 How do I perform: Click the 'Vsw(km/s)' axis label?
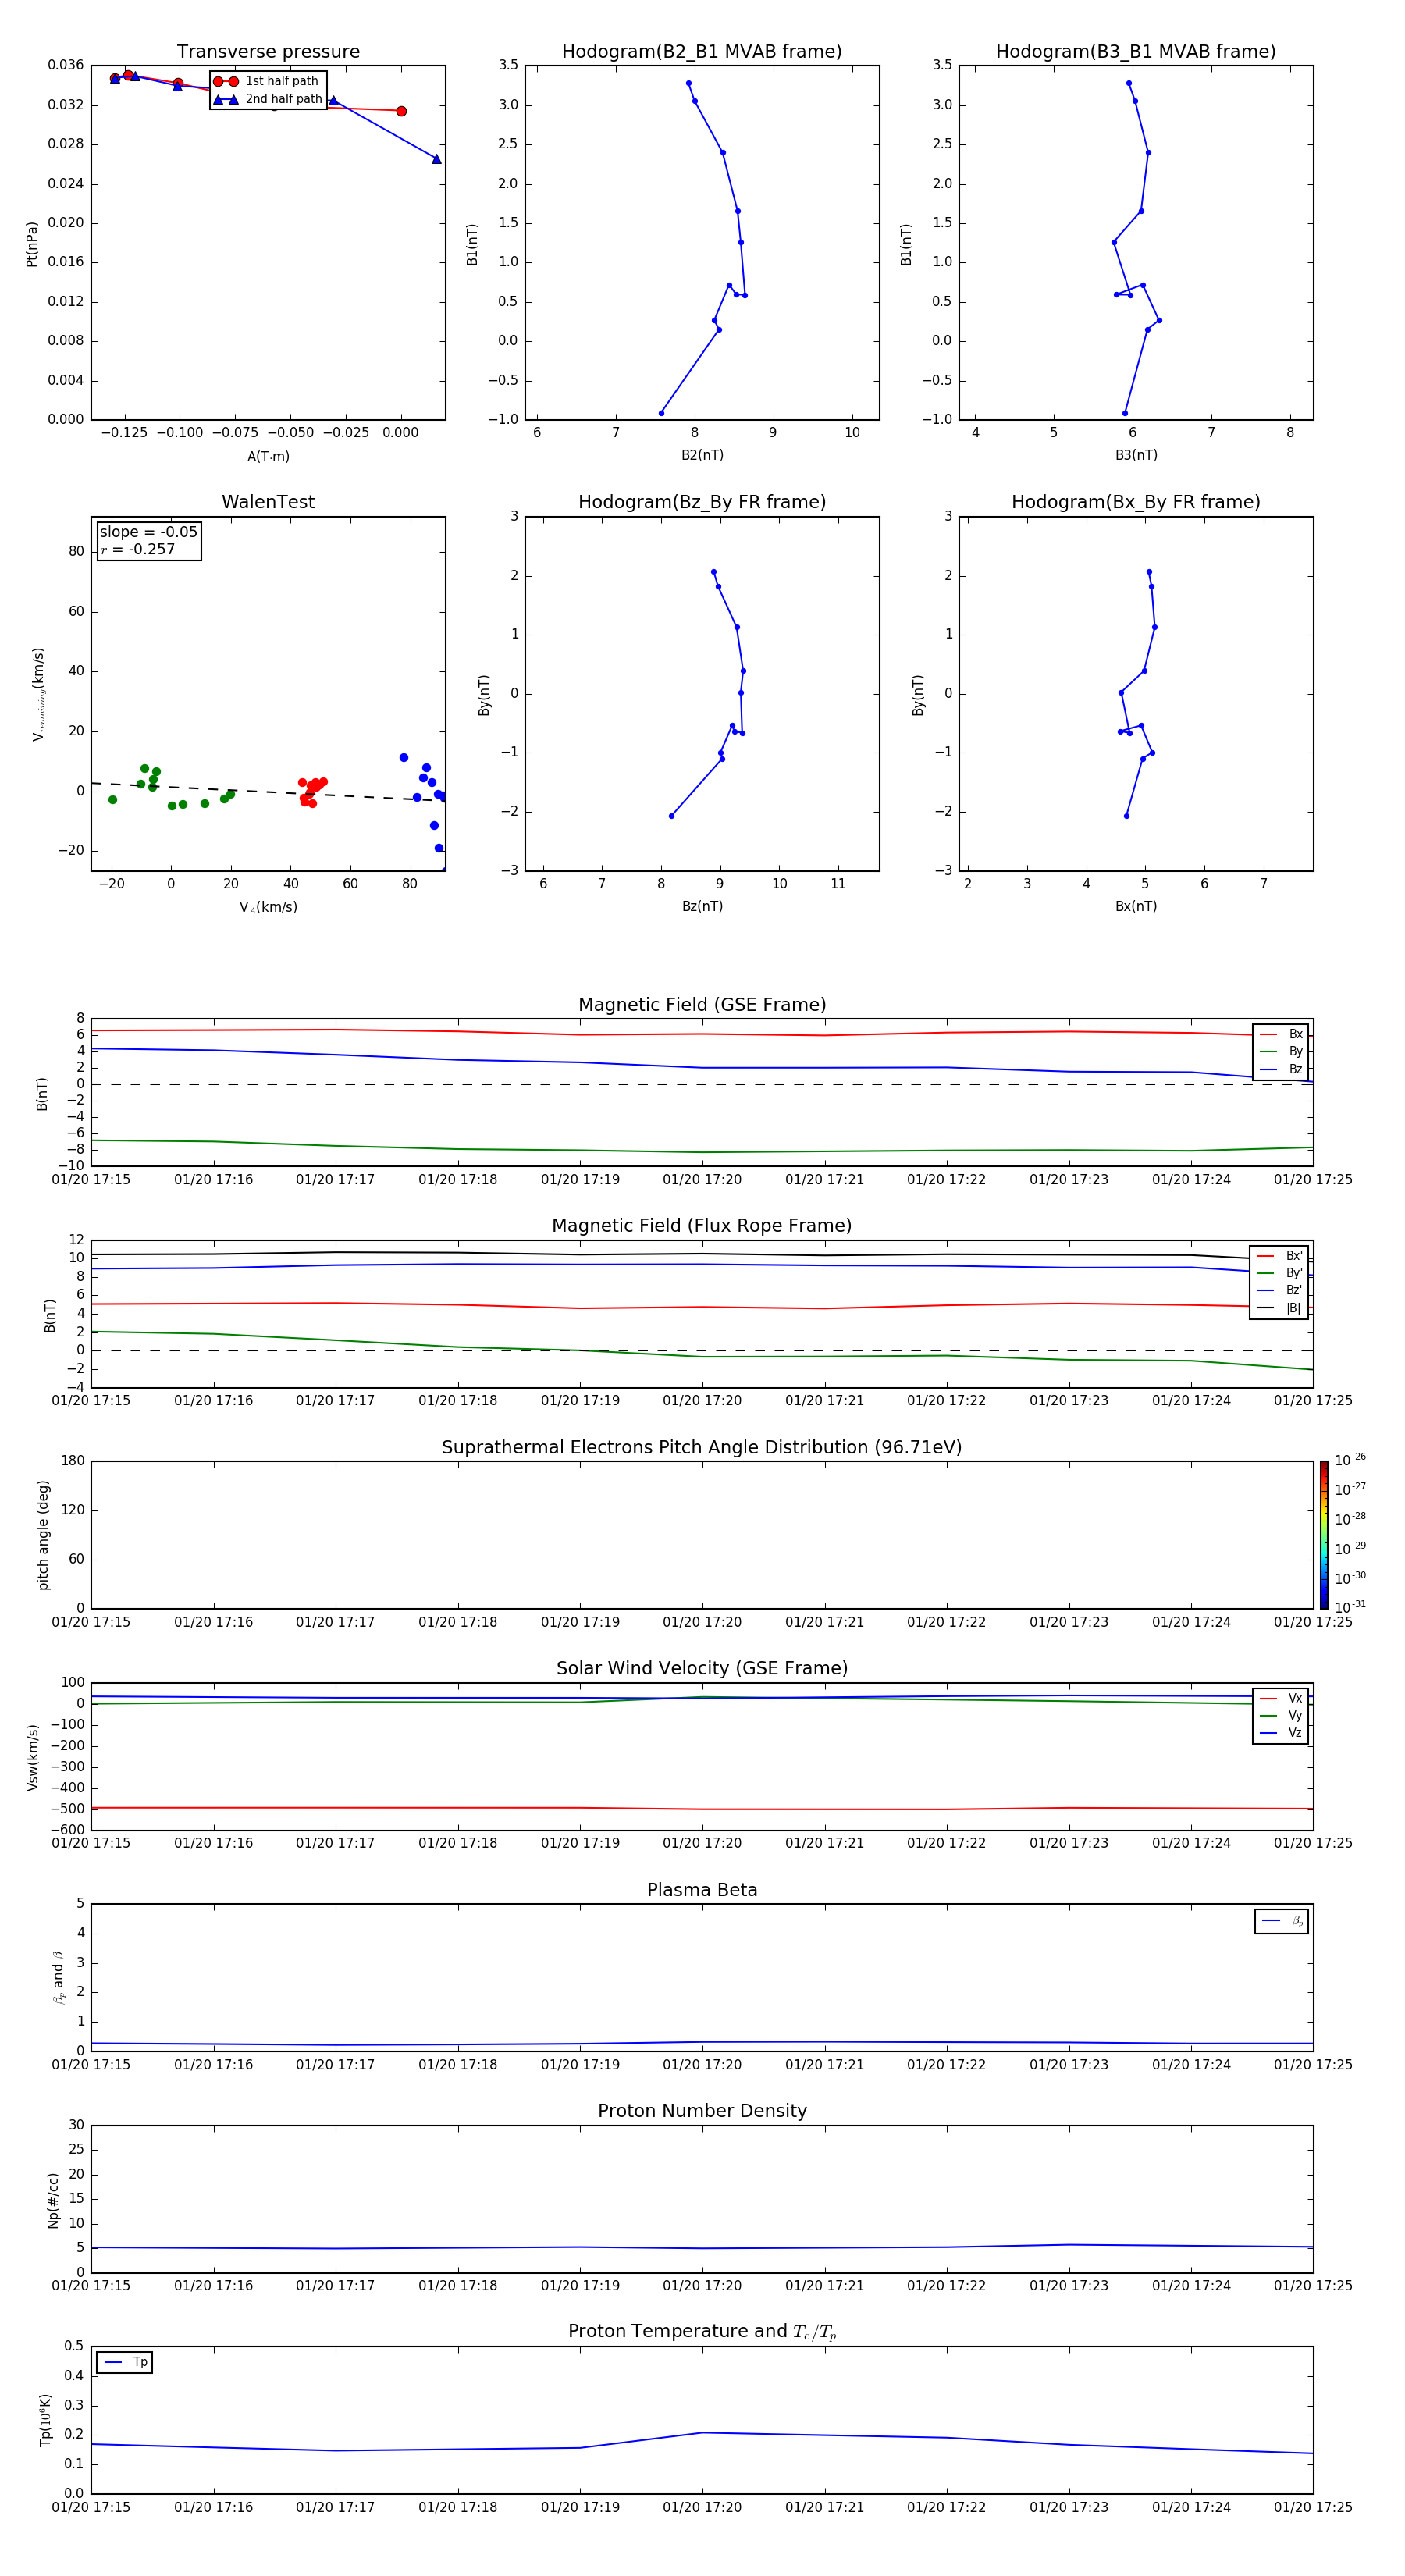click(33, 1757)
